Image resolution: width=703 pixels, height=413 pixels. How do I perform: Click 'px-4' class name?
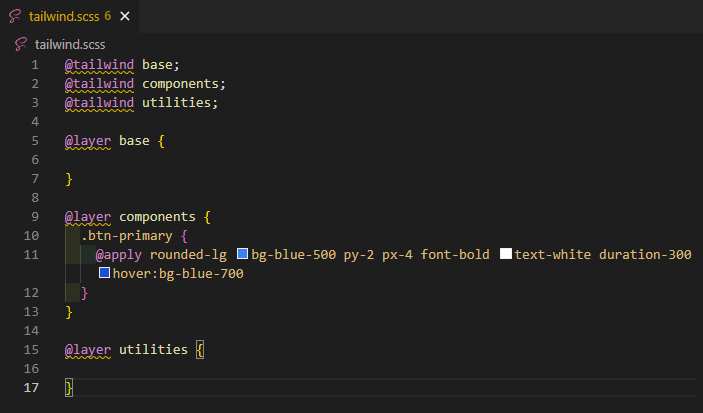397,255
